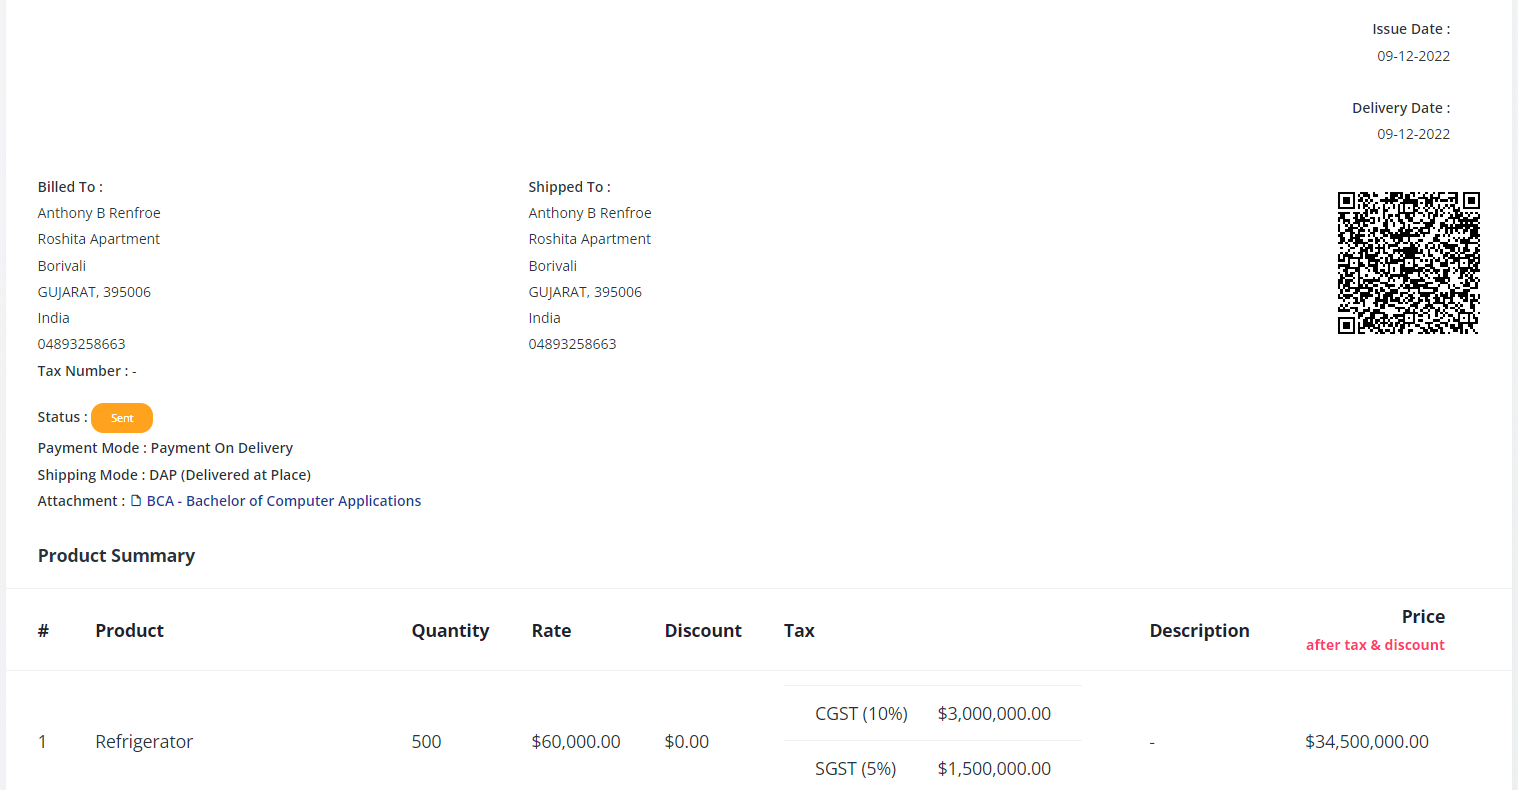
Task: Click the customer name under Shipped To
Action: [x=590, y=213]
